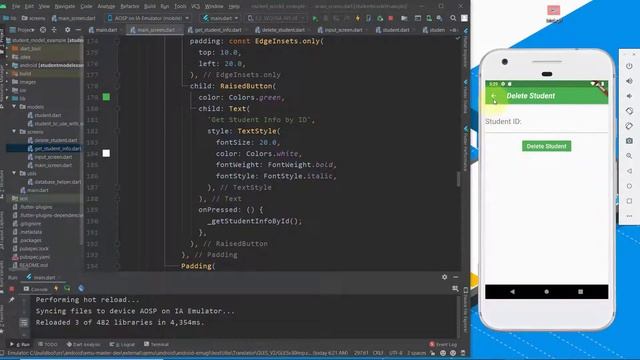Collapse all in Project panel
The height and width of the screenshot is (360, 640).
[54, 30]
